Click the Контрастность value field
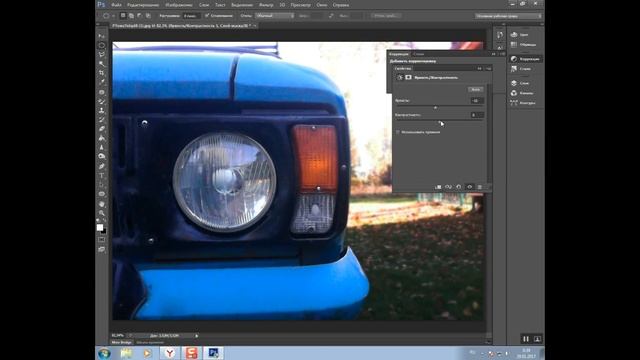 click(x=477, y=115)
